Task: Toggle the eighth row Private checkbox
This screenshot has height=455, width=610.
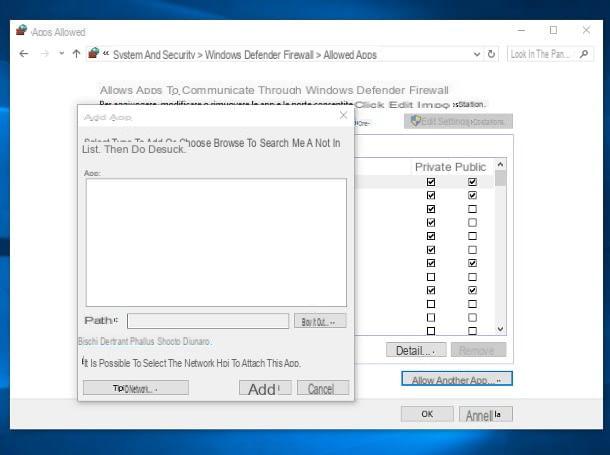Action: (431, 277)
